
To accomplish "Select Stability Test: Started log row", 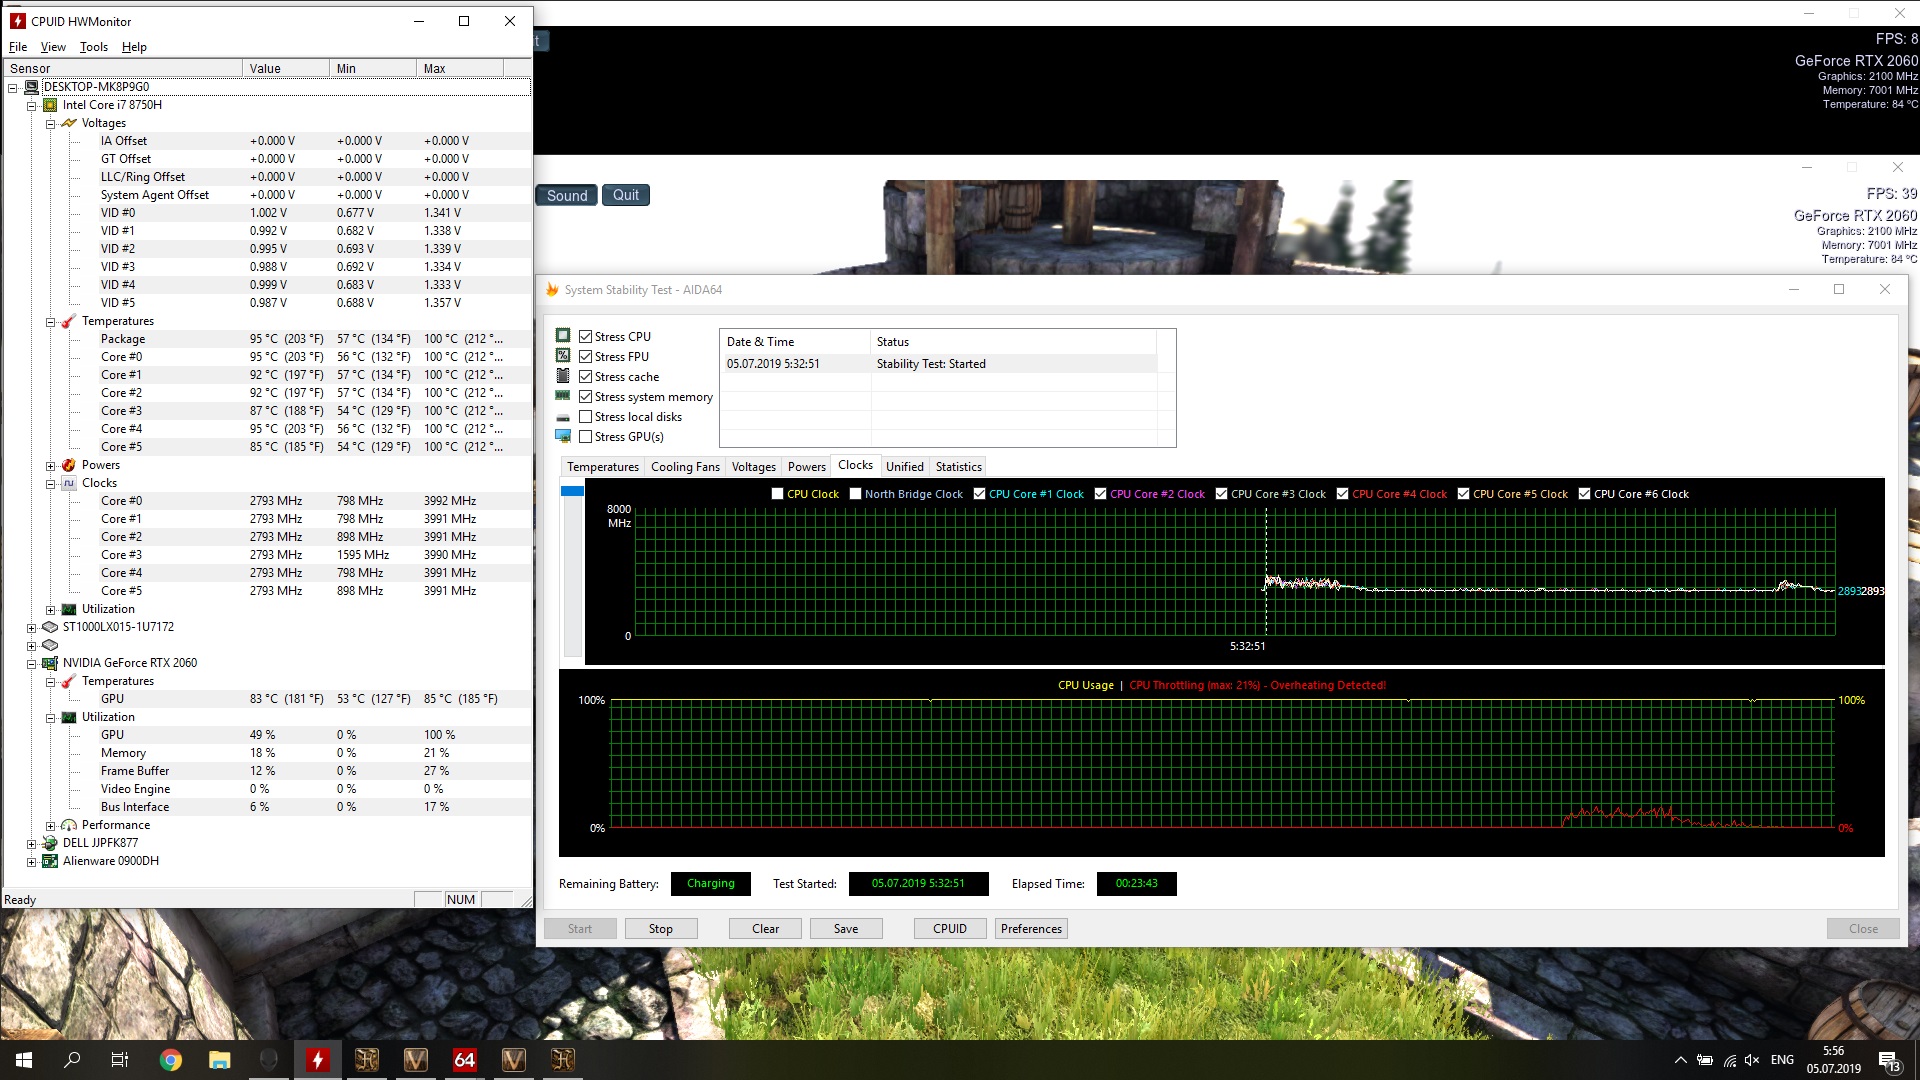I will (940, 364).
